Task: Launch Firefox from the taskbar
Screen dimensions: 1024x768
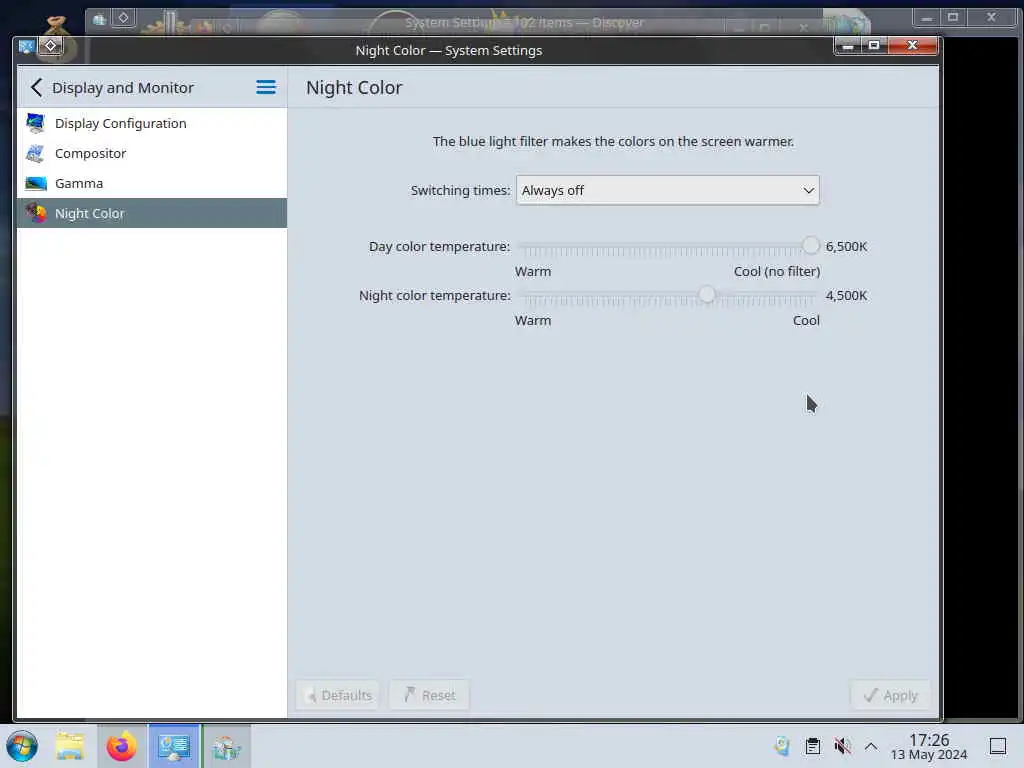Action: pyautogui.click(x=121, y=746)
